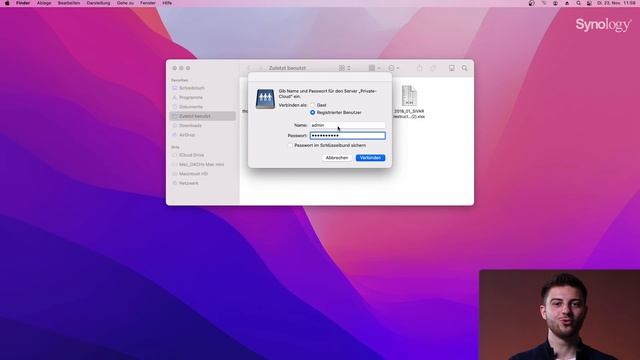Viewport: 640px width, 360px height.
Task: Click the Finder forward arrow
Action: 261,68
